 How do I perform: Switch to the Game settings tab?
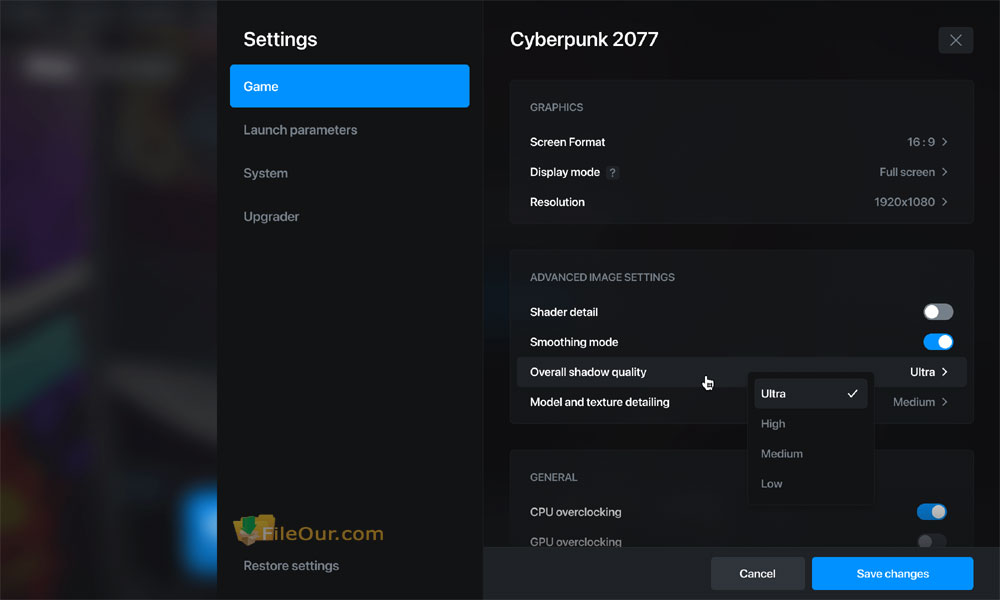(349, 86)
